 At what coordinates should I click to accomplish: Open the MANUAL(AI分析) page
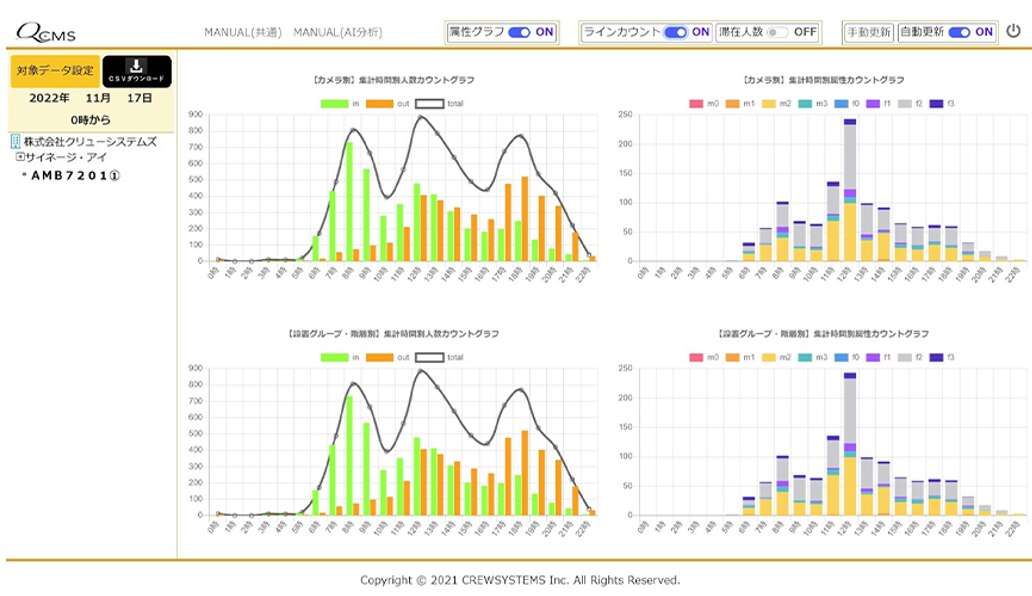337,32
